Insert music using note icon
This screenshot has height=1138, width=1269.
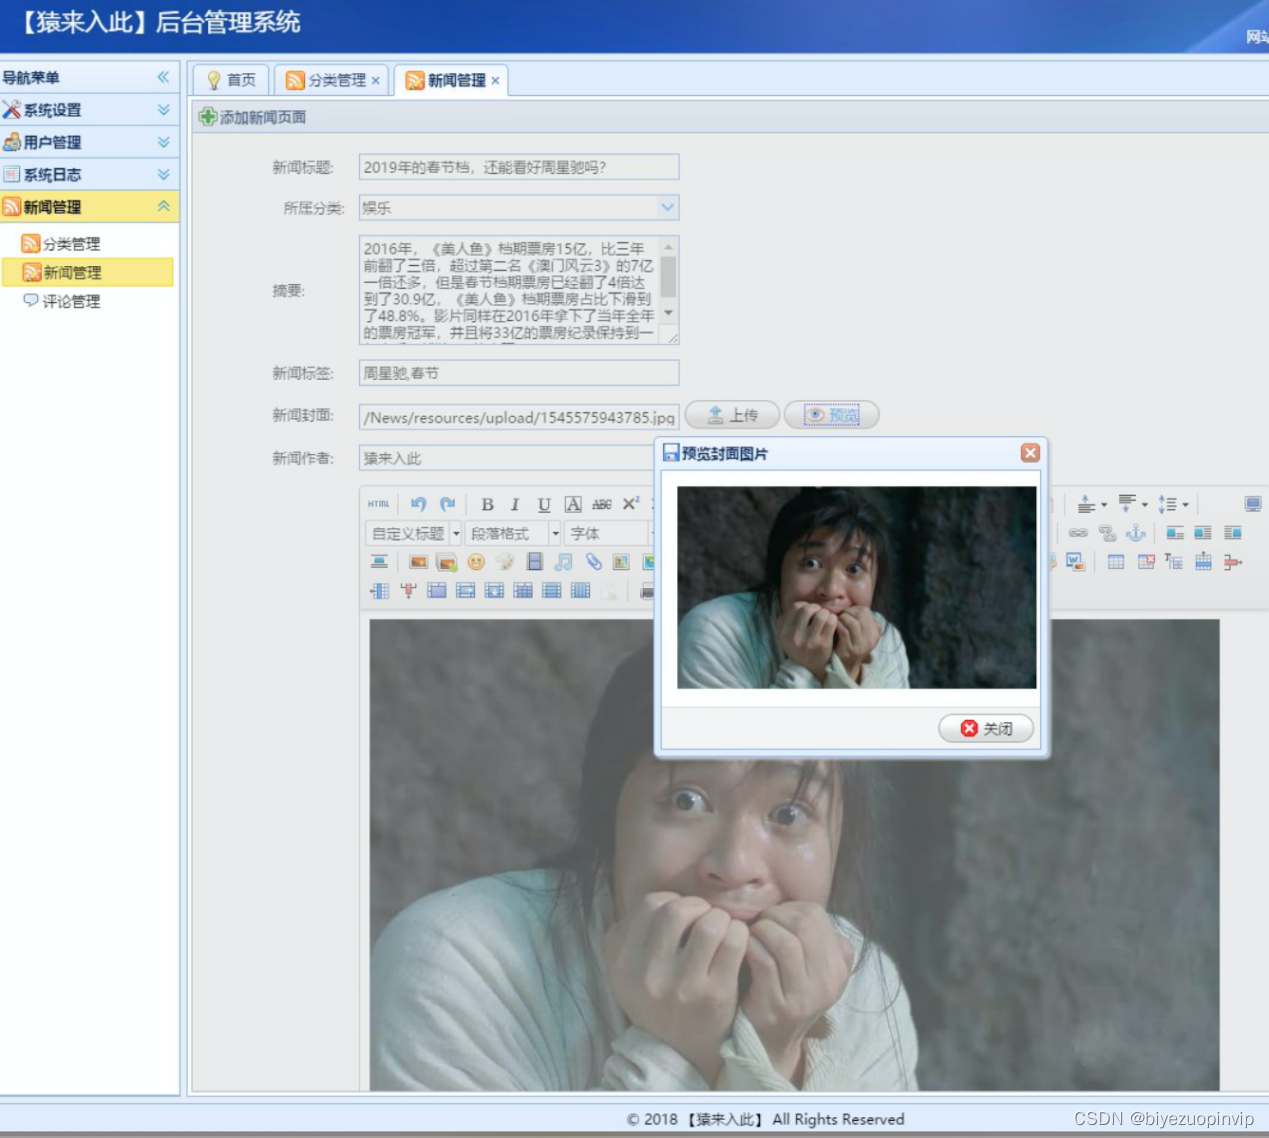(564, 562)
